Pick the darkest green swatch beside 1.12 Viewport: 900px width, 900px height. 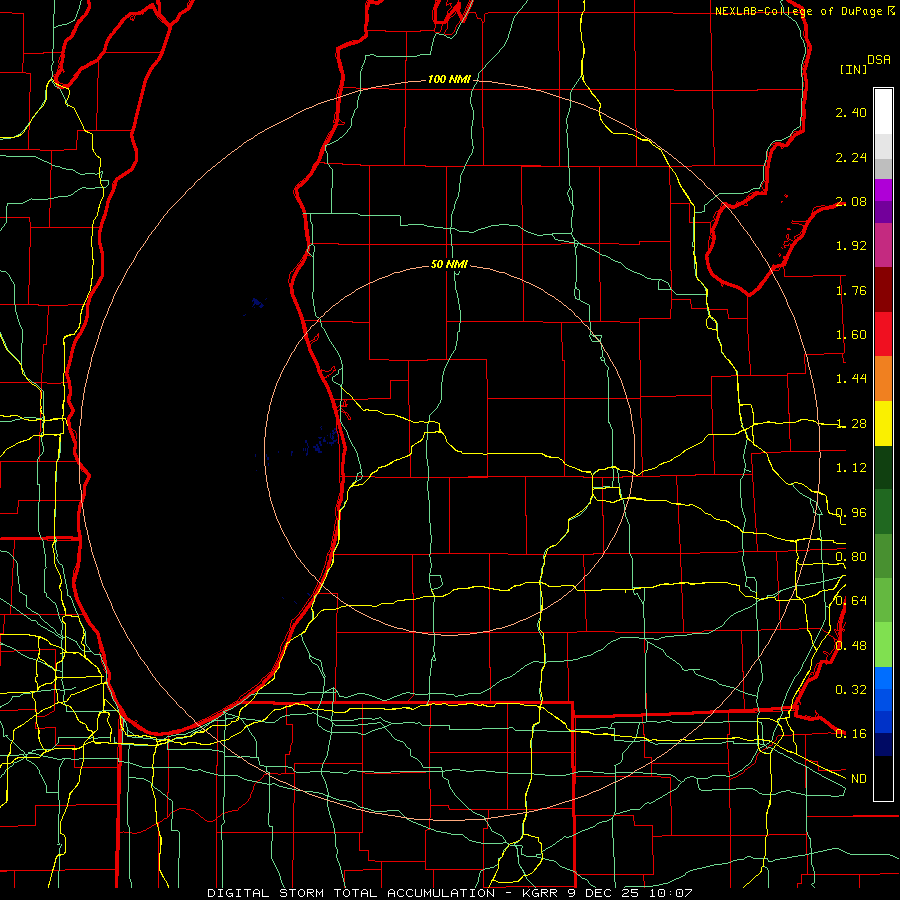tap(883, 467)
